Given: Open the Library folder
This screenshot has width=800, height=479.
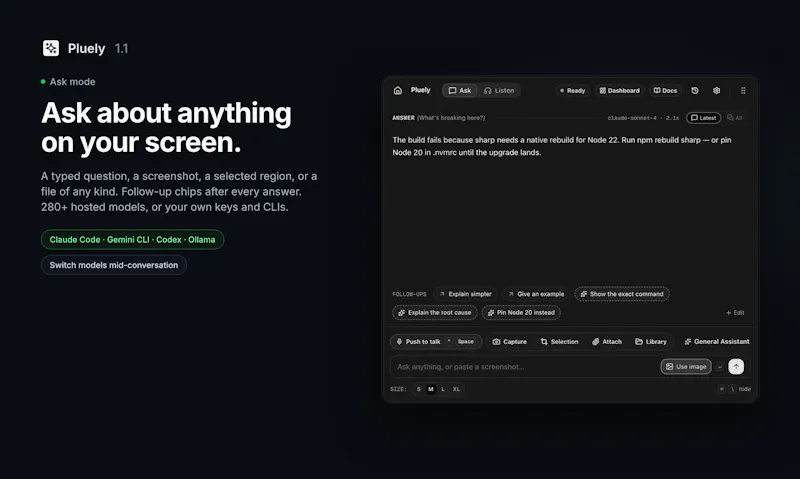Looking at the screenshot, I should click(x=651, y=342).
